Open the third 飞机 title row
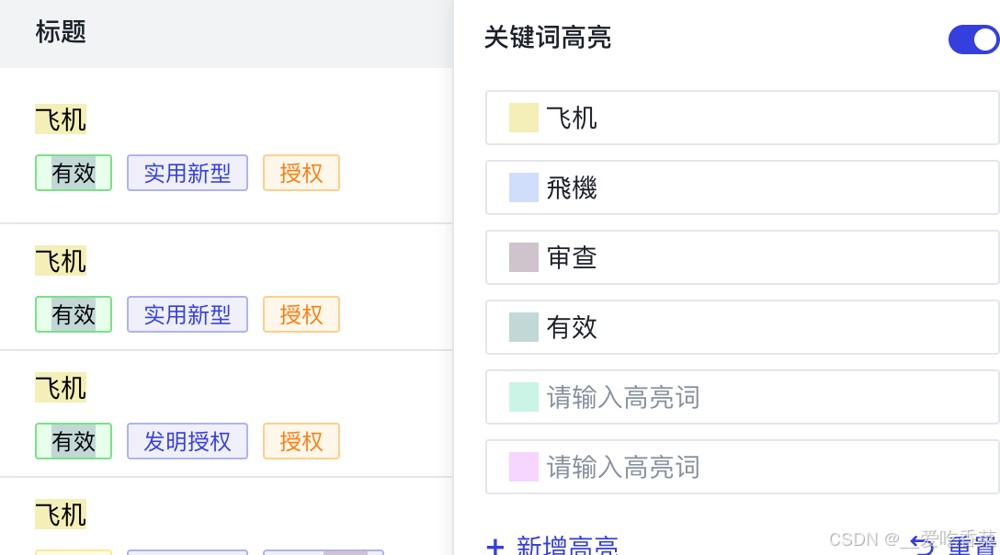The height and width of the screenshot is (555, 1000). pos(61,388)
